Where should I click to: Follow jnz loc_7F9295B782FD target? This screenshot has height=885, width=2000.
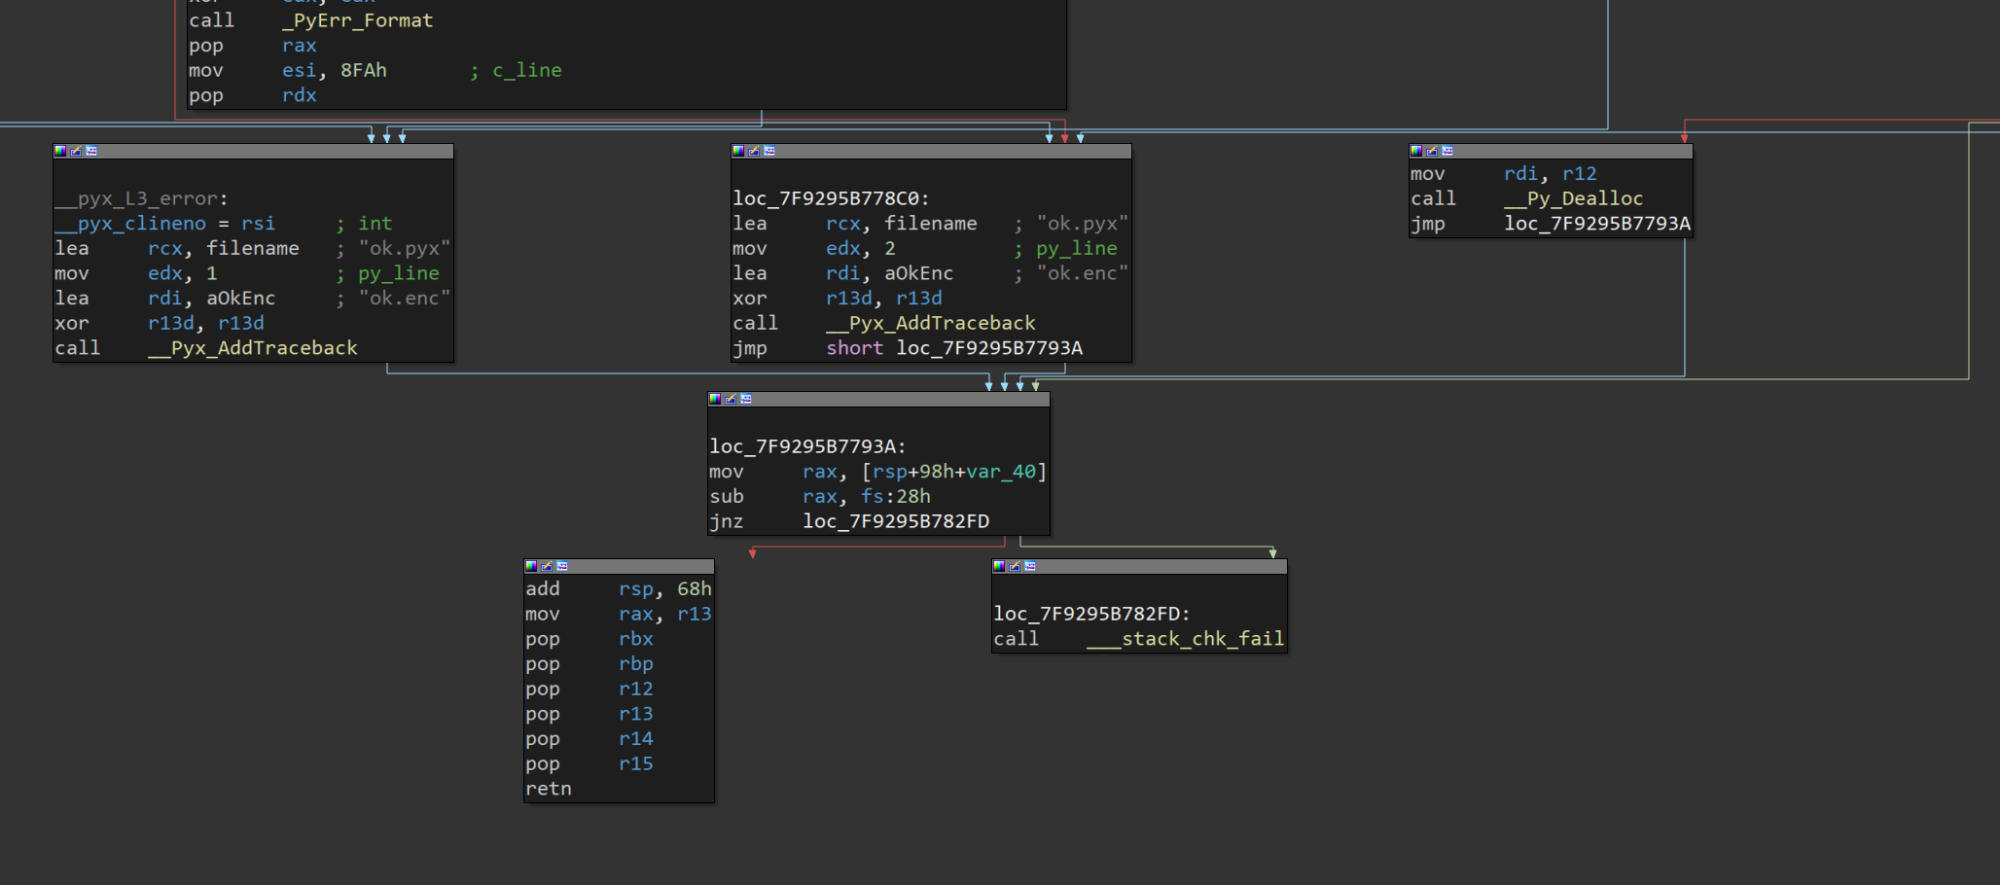tap(896, 522)
